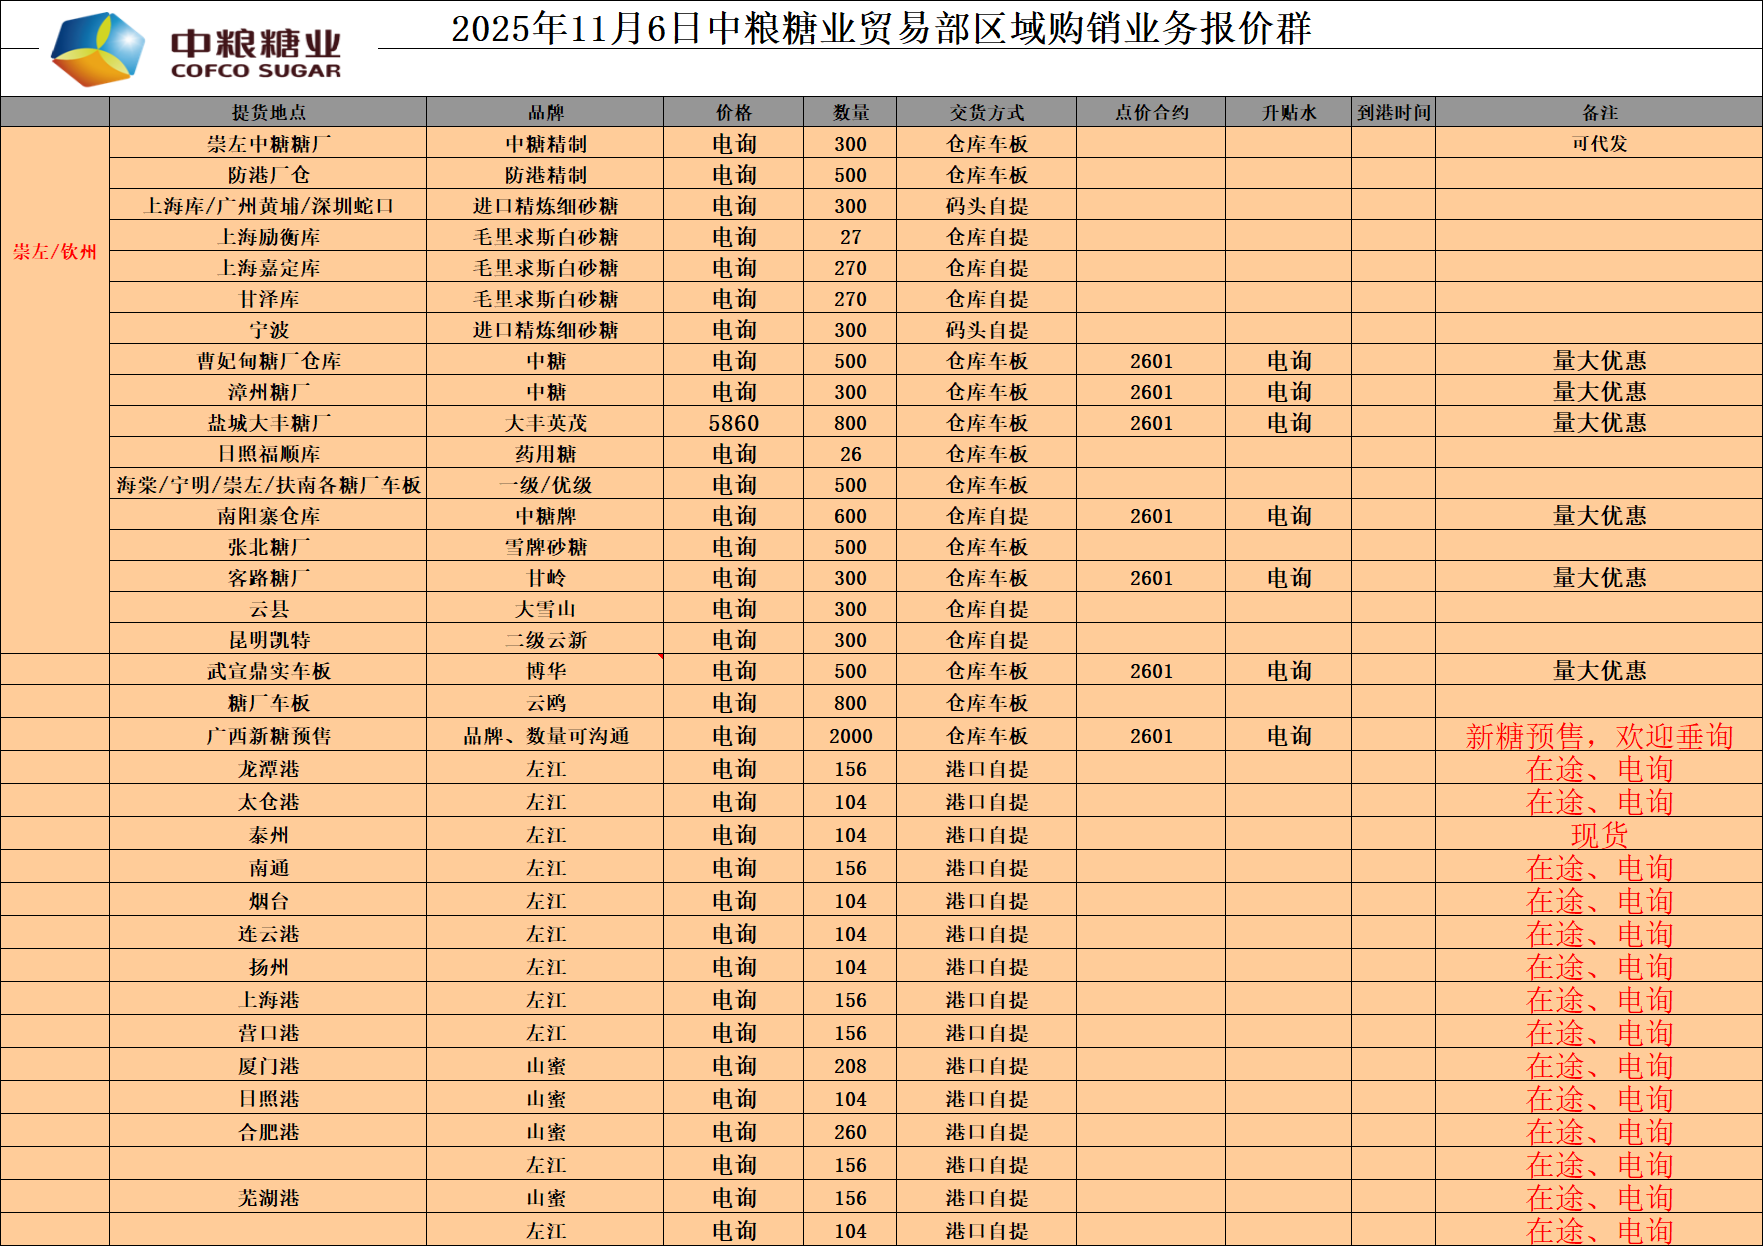
Task: Click the report title with date 2025年11月6日
Action: click(880, 29)
